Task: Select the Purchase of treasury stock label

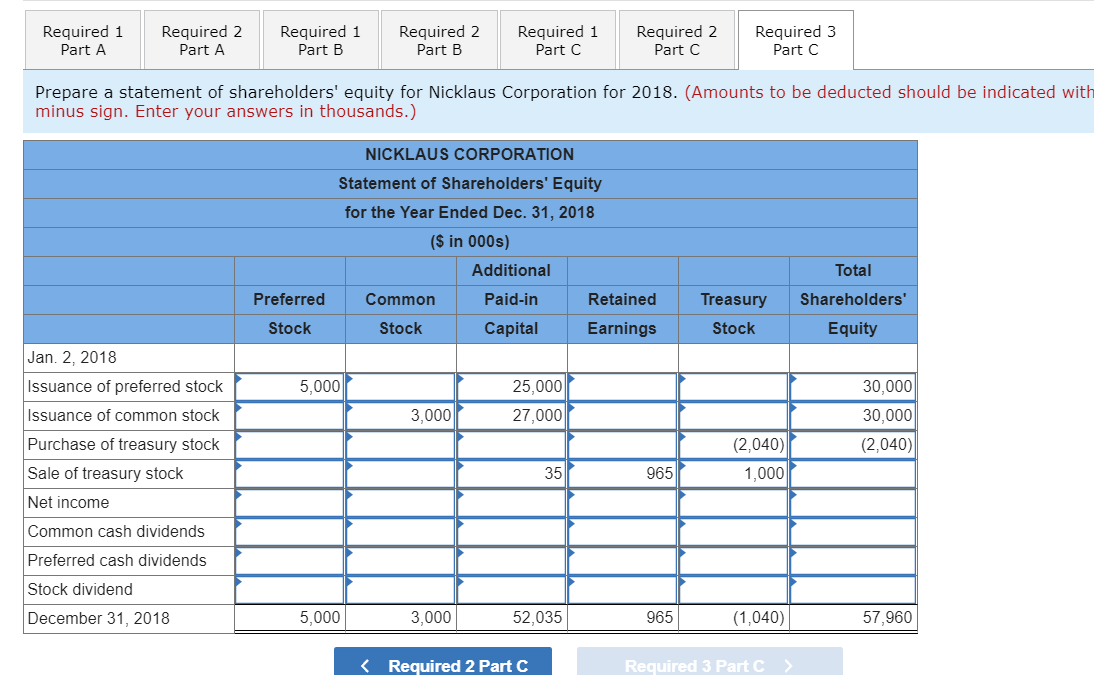Action: coord(123,445)
